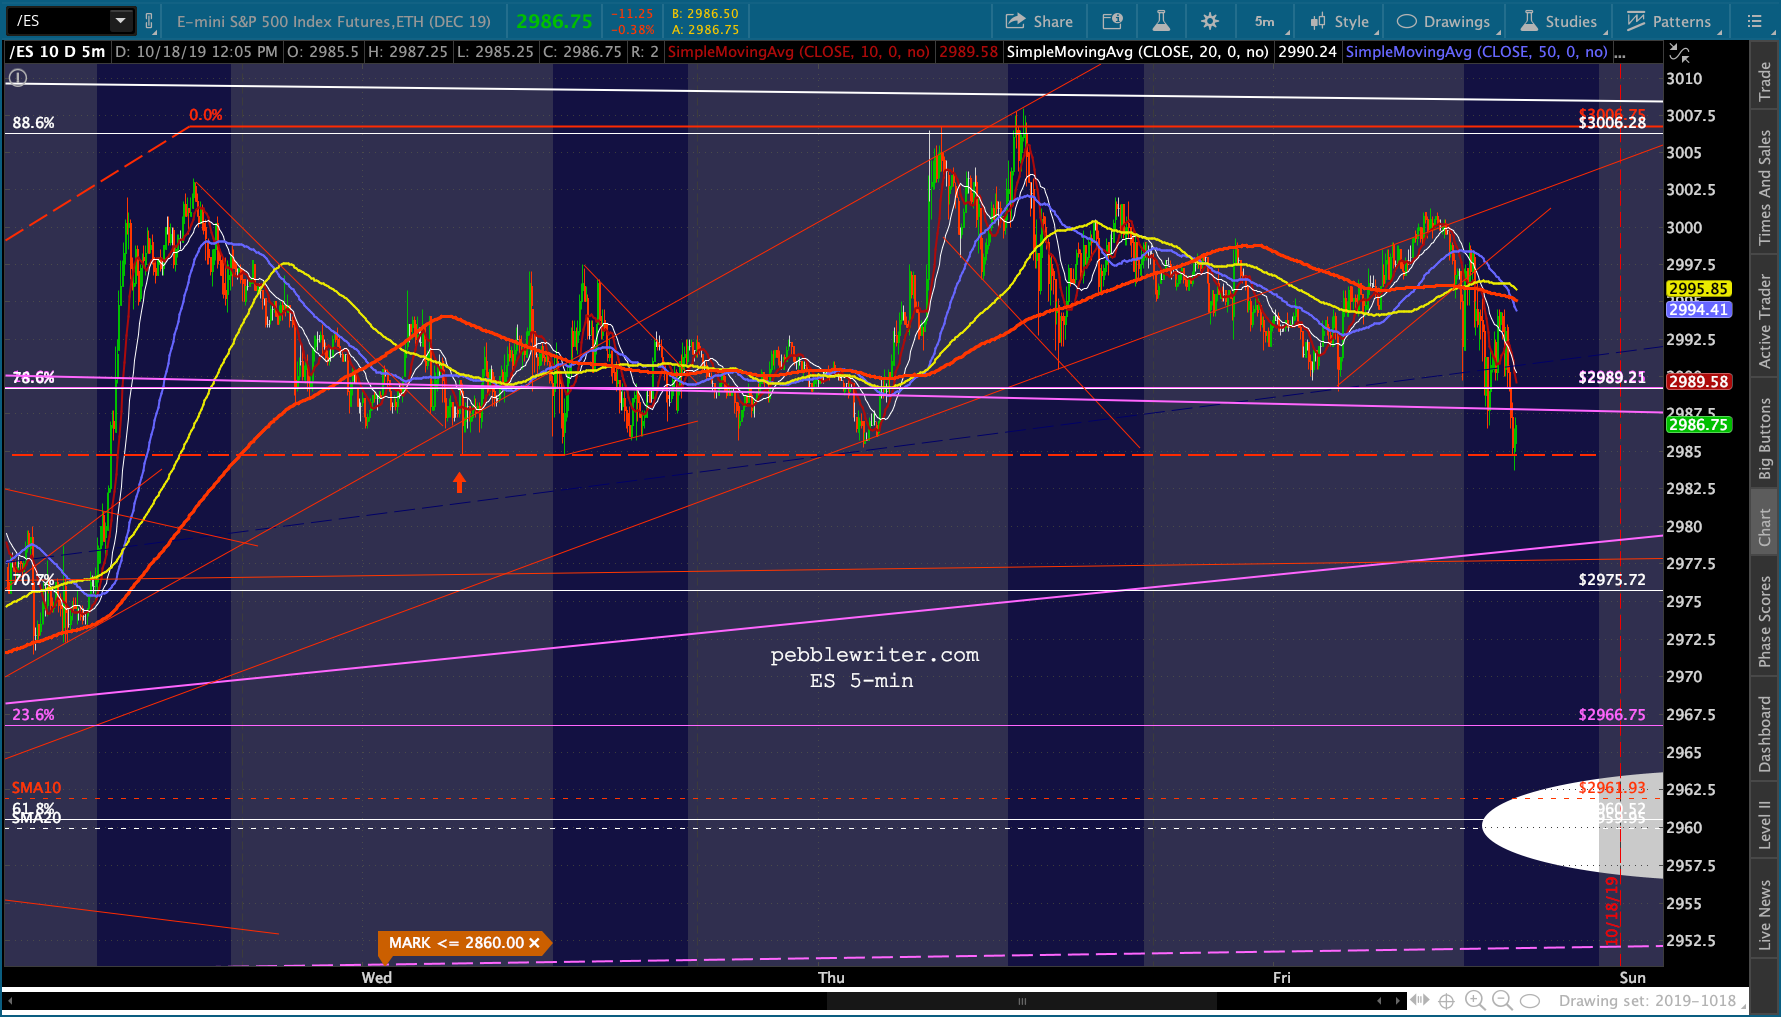Open the Style menu
Image resolution: width=1781 pixels, height=1017 pixels.
[x=1340, y=21]
